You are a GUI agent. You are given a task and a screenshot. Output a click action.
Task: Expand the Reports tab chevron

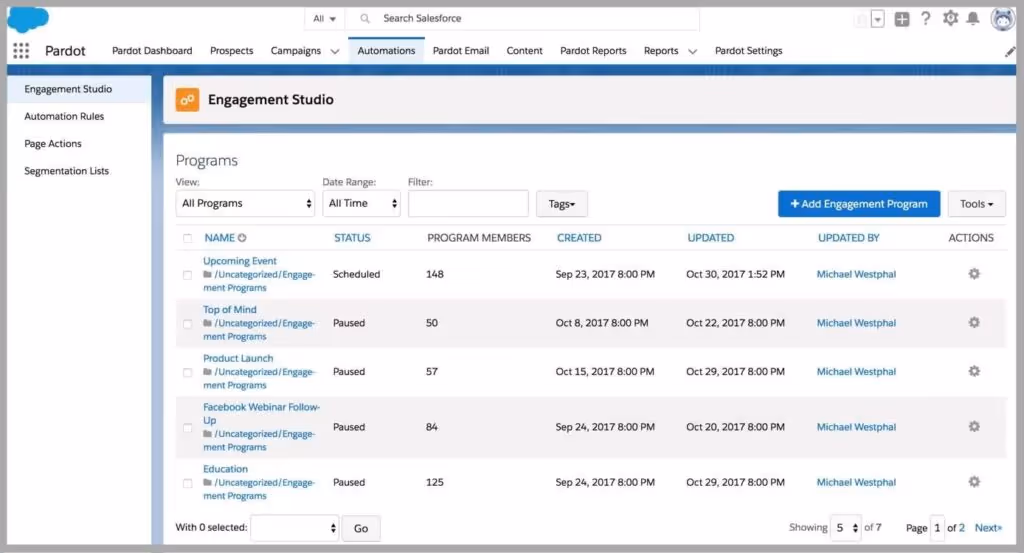coord(692,51)
